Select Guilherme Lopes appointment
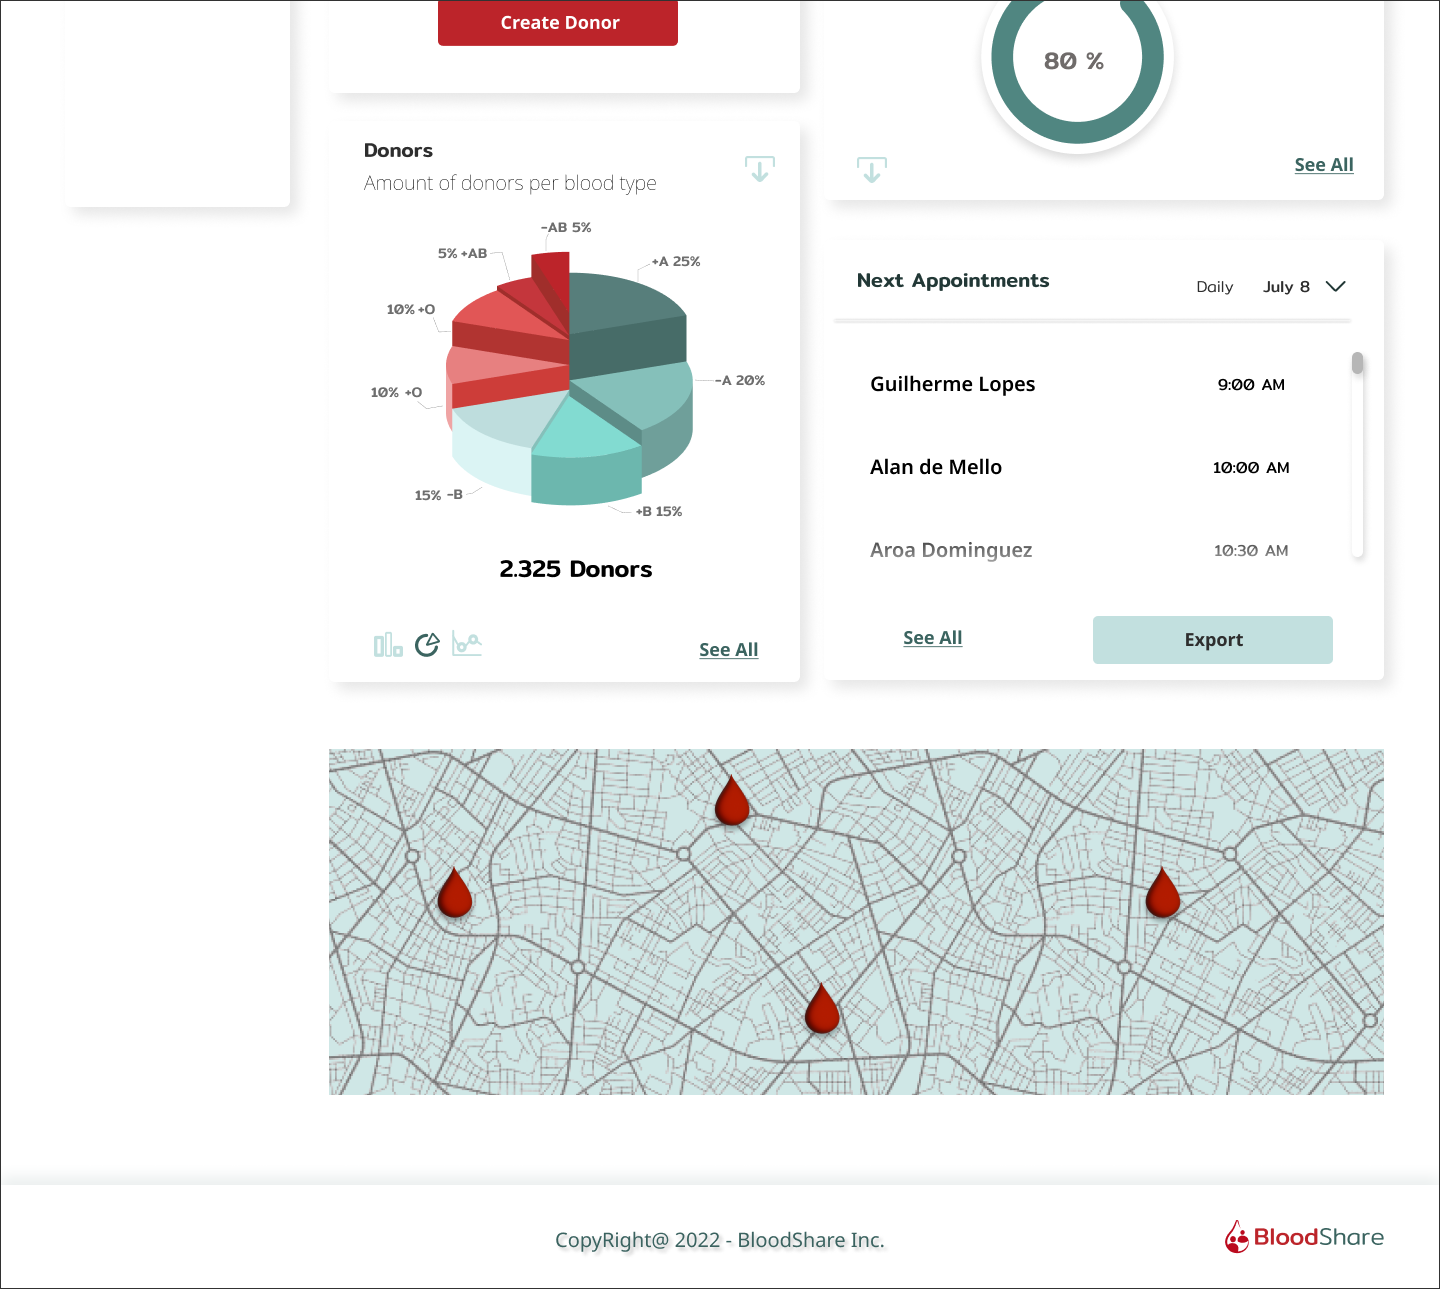This screenshot has width=1440, height=1289. [953, 384]
